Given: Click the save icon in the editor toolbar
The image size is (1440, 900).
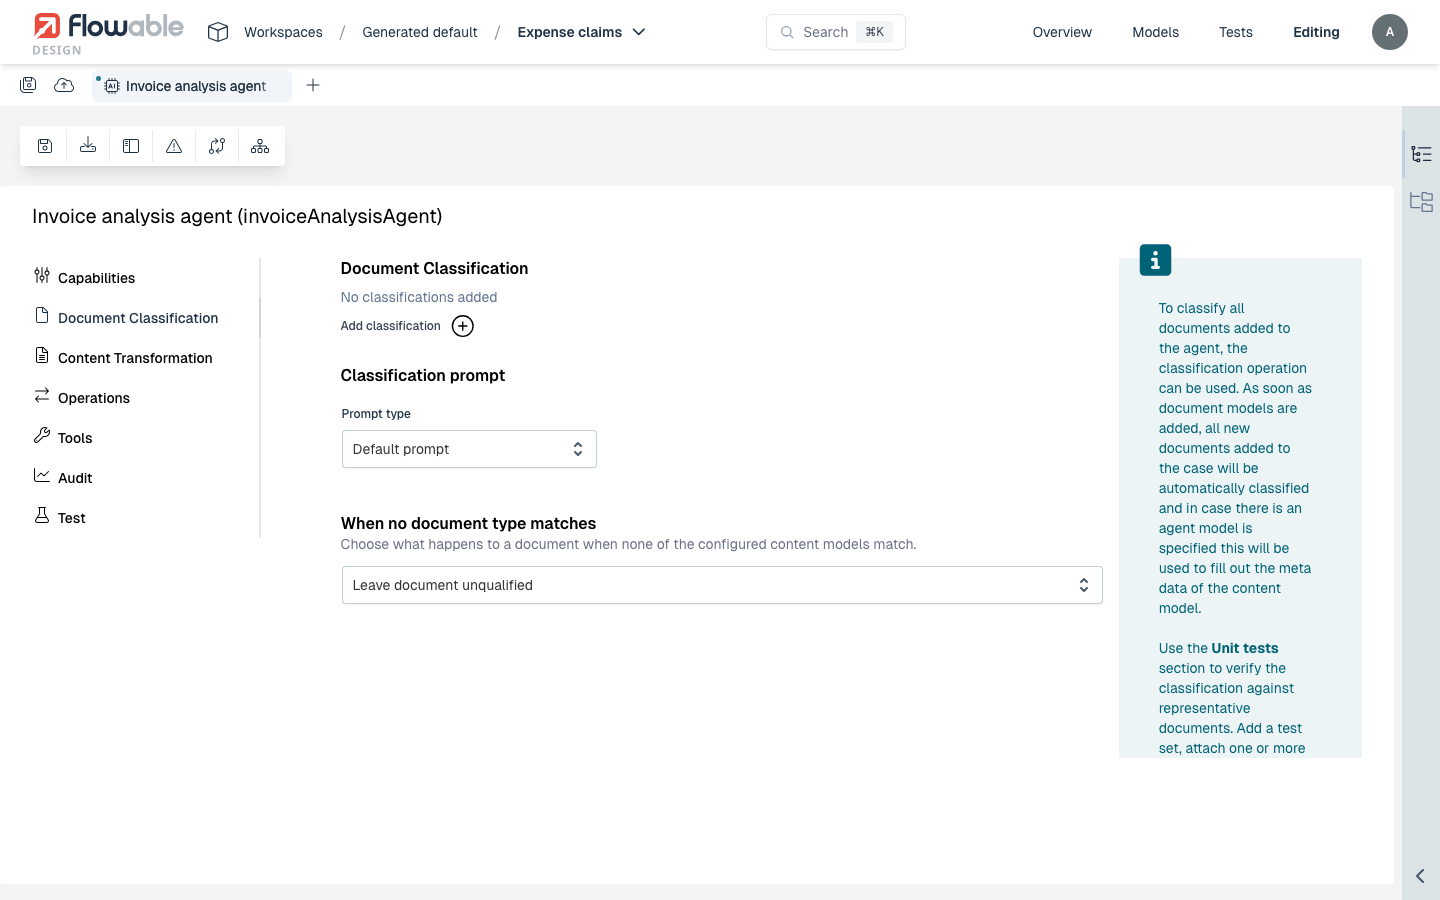Looking at the screenshot, I should click(x=45, y=146).
